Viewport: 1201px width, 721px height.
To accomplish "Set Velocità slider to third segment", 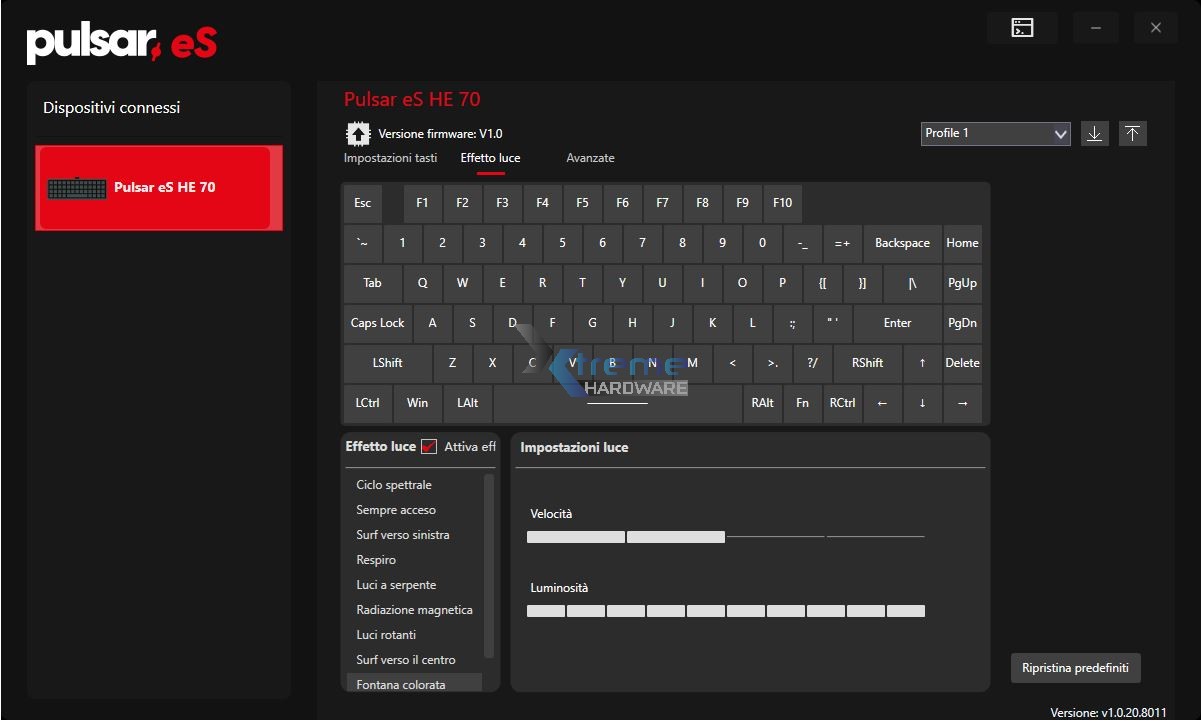I will pos(775,537).
